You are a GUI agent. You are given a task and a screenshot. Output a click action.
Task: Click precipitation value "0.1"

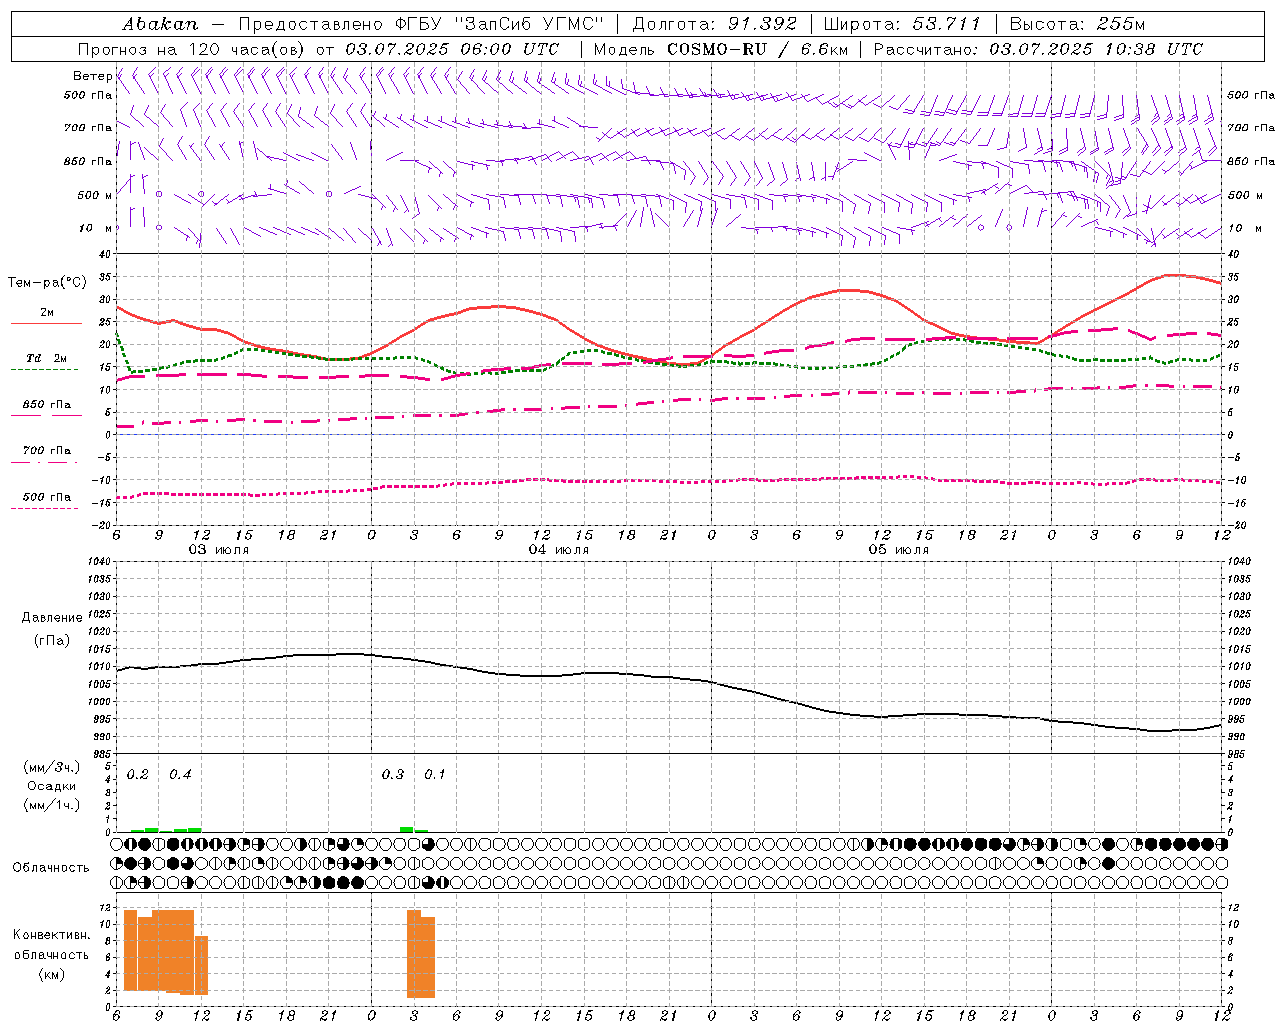[x=435, y=775]
